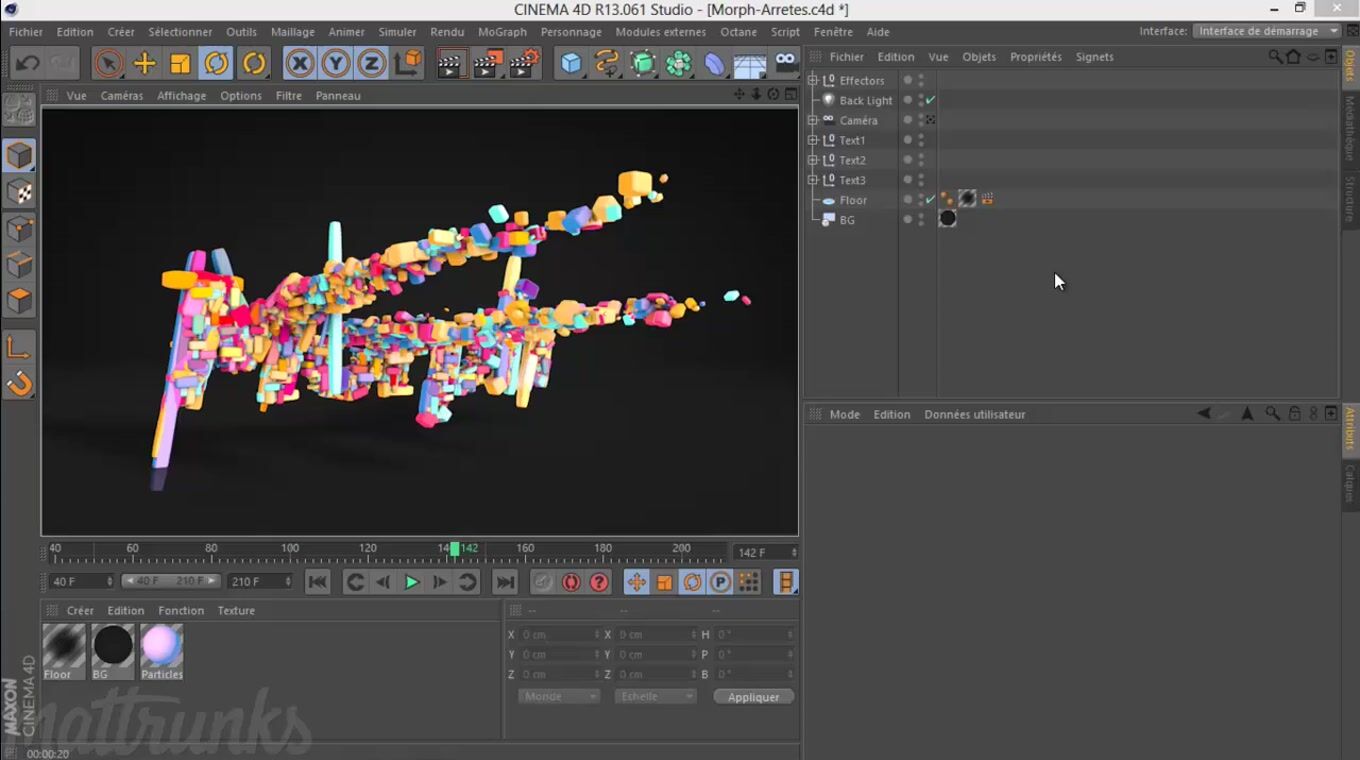Select the Particles material swatch
Viewport: 1360px width, 760px height.
tap(161, 646)
